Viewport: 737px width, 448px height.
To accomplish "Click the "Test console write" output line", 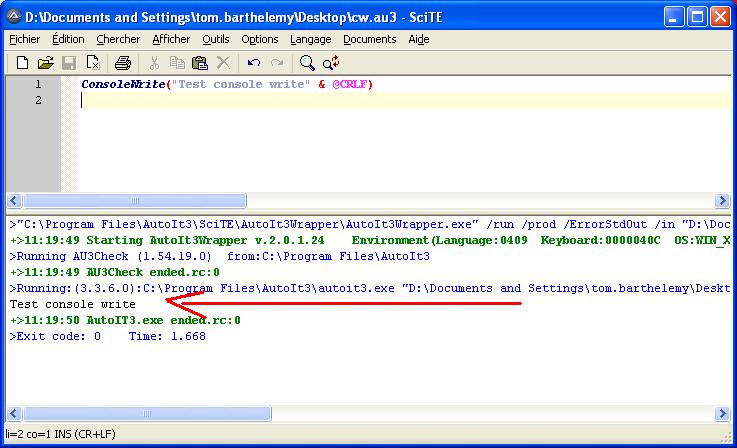I will [x=72, y=304].
